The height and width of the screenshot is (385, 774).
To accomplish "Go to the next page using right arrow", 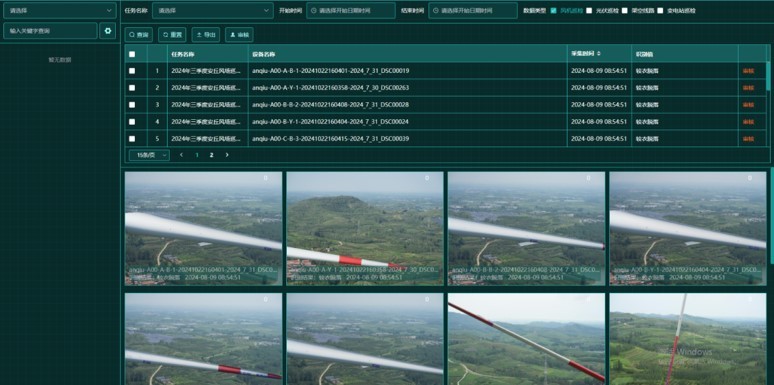I will point(227,155).
